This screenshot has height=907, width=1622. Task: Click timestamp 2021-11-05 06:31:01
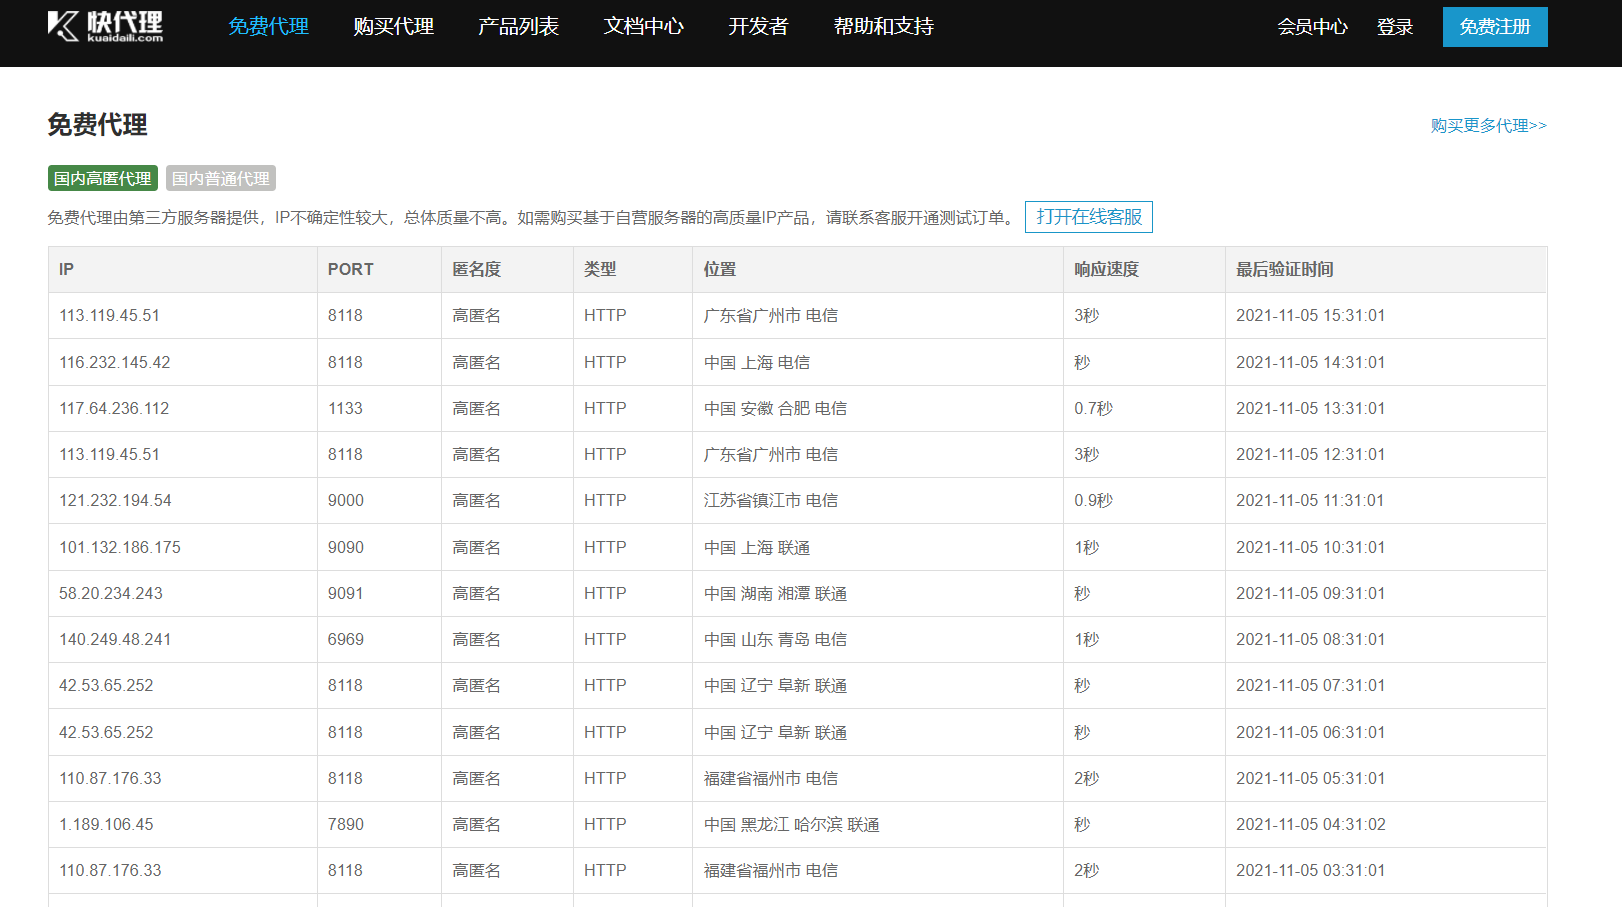pyautogui.click(x=1310, y=732)
